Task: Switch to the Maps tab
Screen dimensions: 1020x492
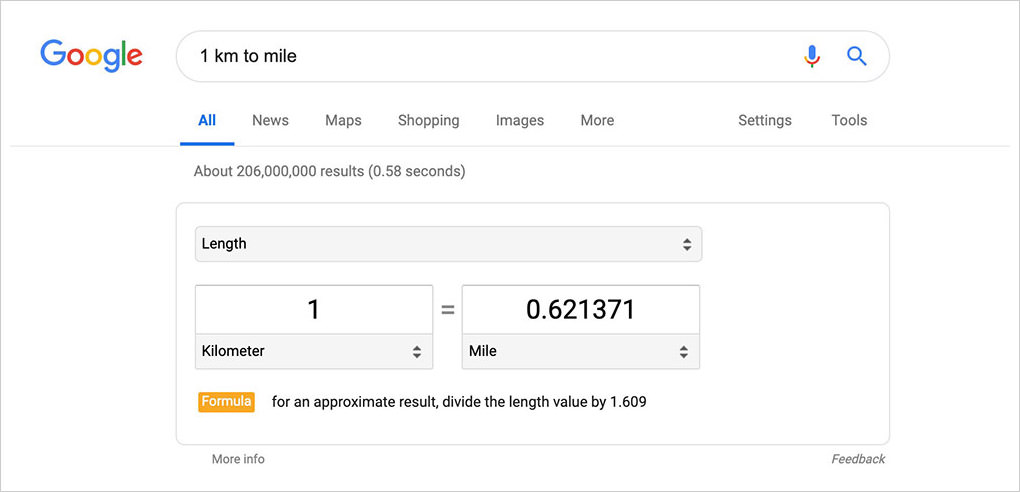Action: [x=343, y=120]
